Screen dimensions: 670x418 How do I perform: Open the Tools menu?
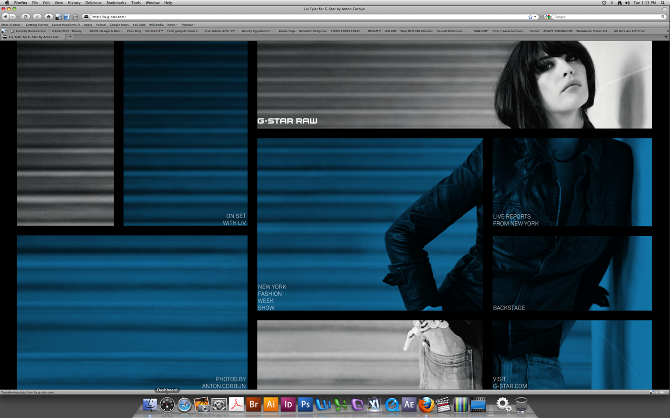pyautogui.click(x=136, y=3)
